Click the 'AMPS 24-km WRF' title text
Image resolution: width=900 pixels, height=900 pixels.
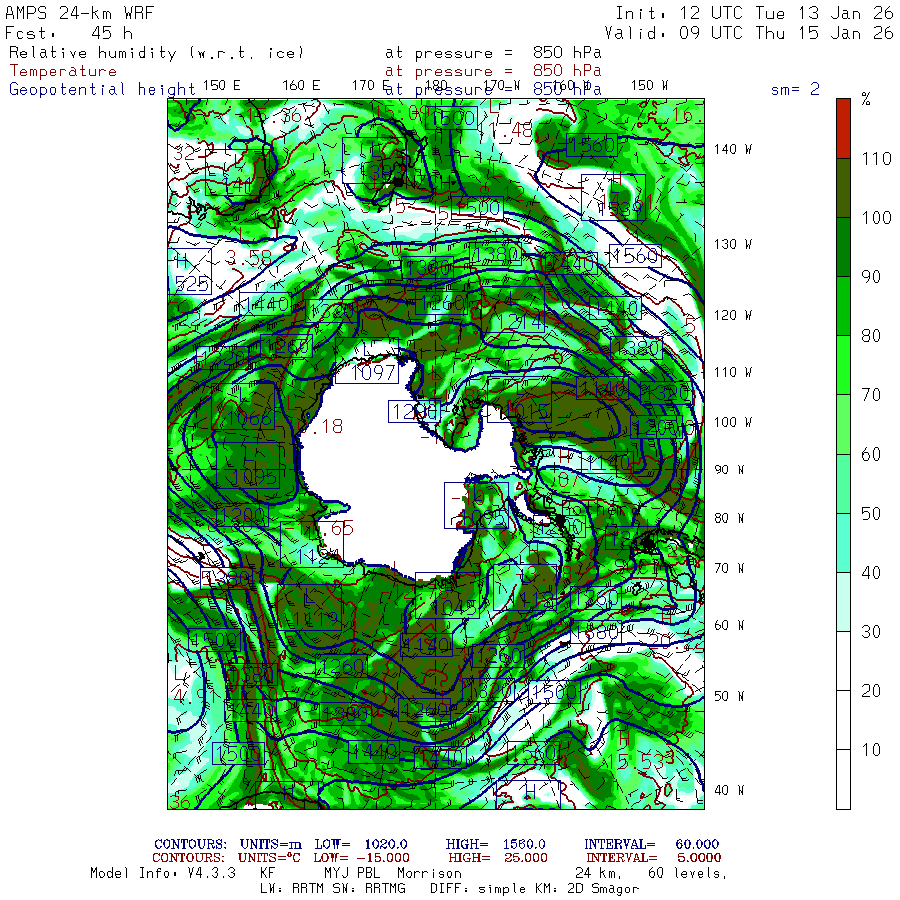[79, 13]
